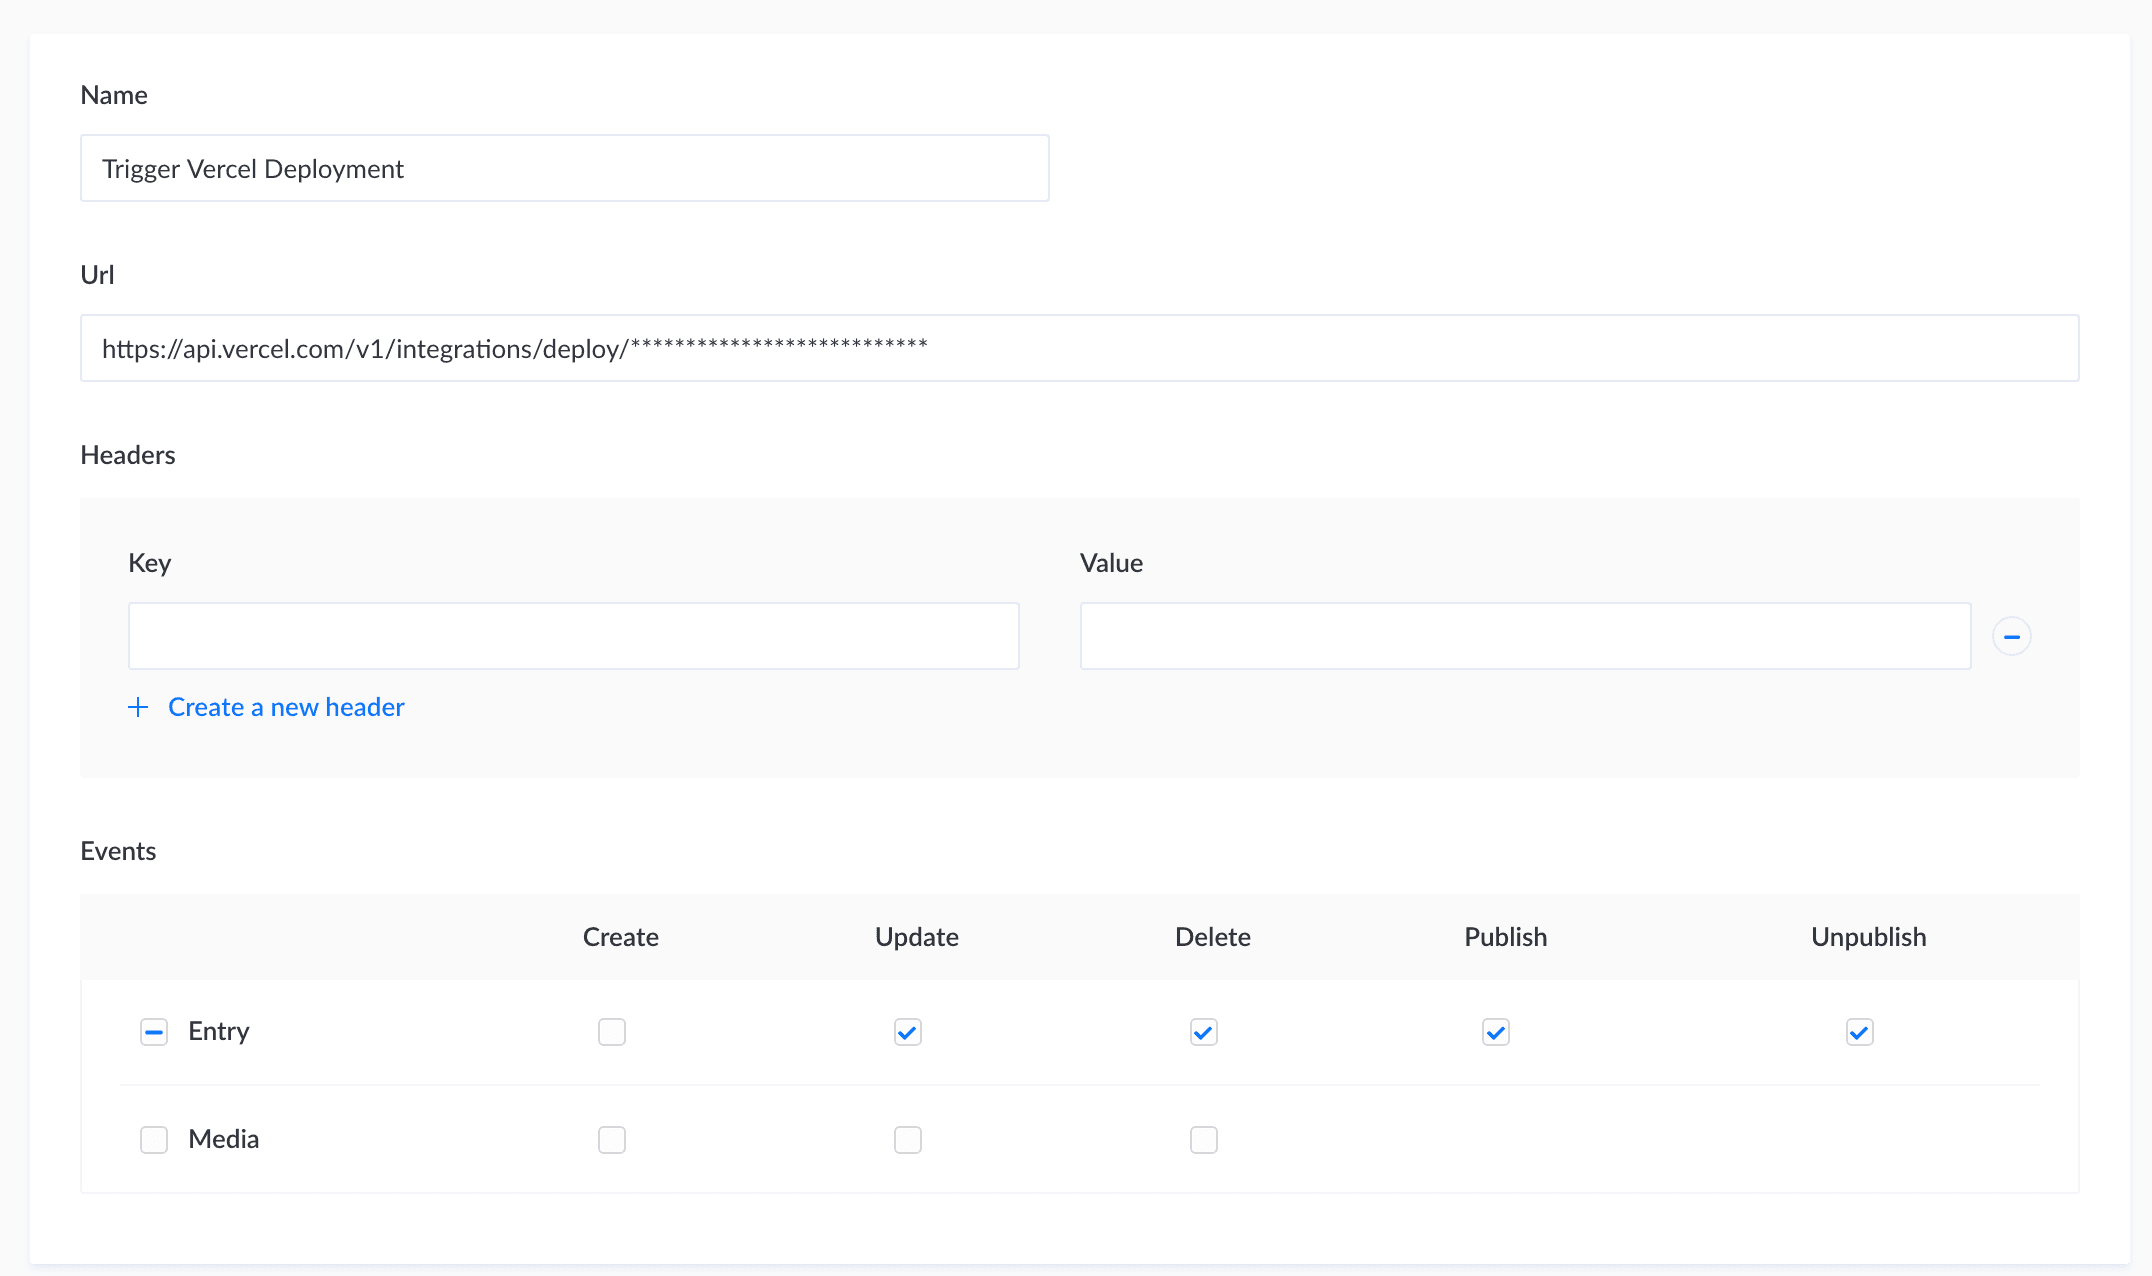This screenshot has height=1276, width=2152.
Task: Click the Update column header
Action: pos(916,937)
